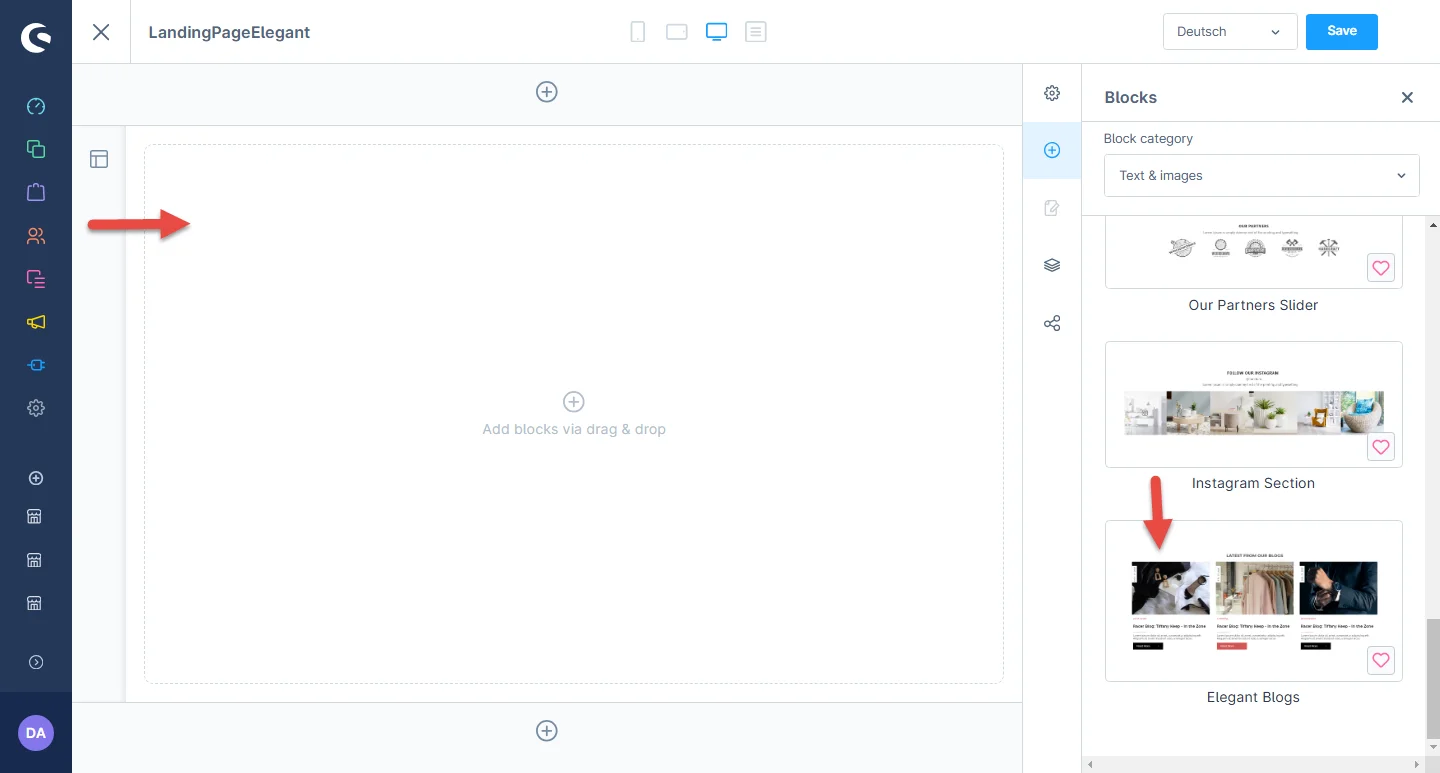Open page settings gear in editor sidebar
Viewport: 1440px width, 773px height.
point(1052,93)
